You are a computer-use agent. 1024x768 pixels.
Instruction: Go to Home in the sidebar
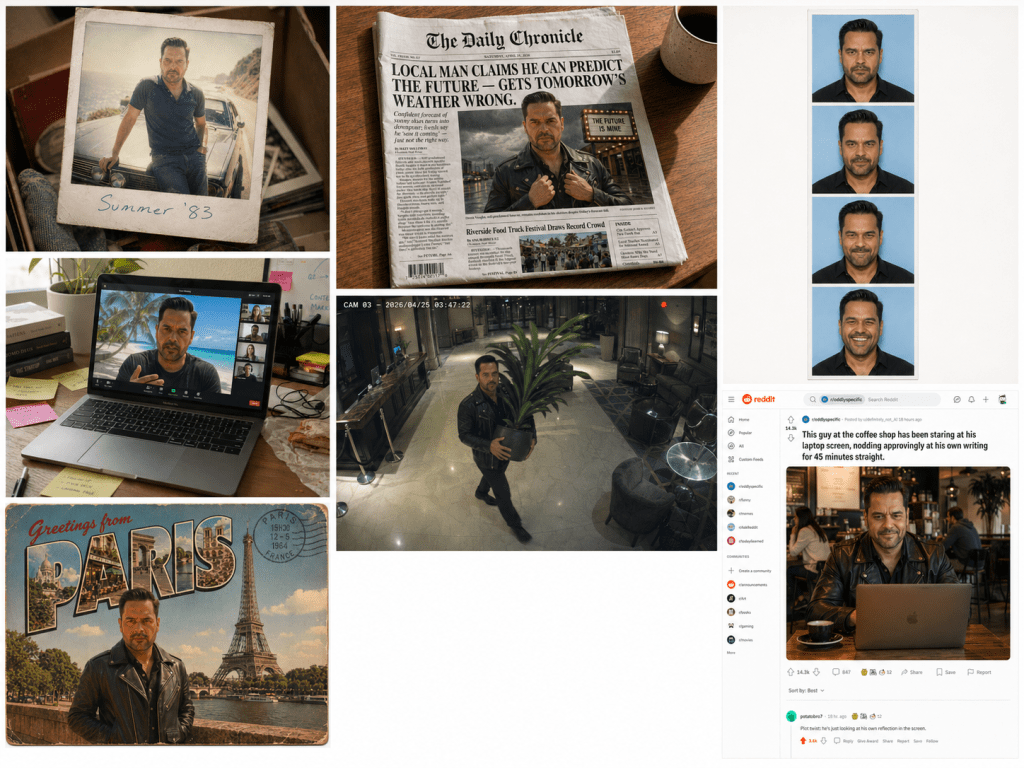click(742, 419)
